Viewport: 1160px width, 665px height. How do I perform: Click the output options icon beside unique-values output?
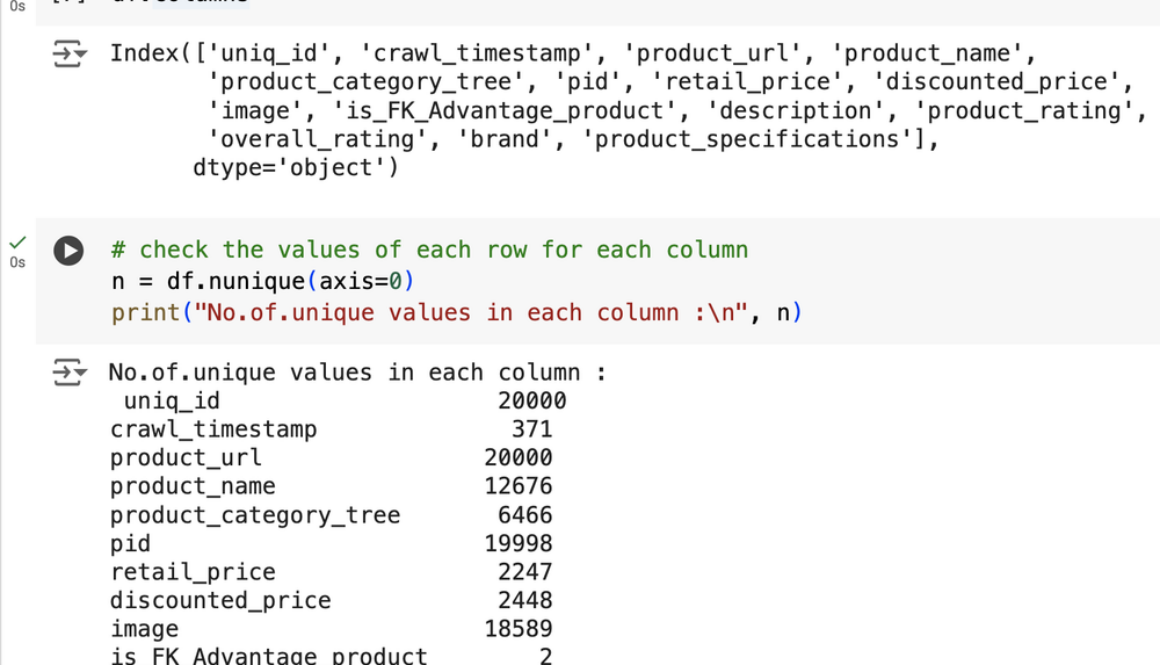pyautogui.click(x=68, y=371)
